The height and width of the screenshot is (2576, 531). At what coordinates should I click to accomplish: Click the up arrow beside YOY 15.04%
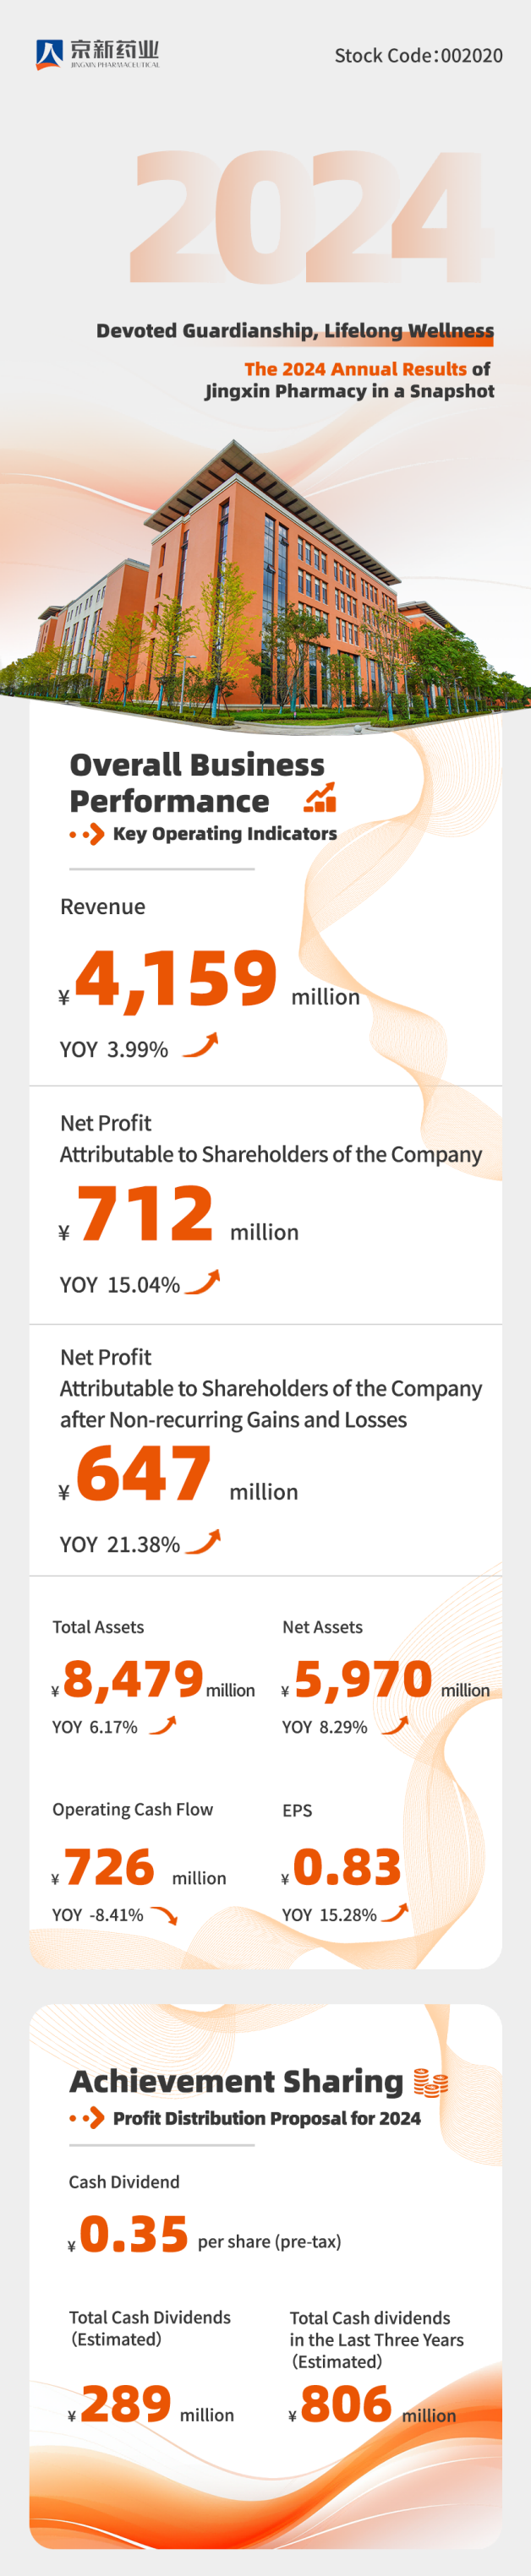click(x=202, y=1282)
